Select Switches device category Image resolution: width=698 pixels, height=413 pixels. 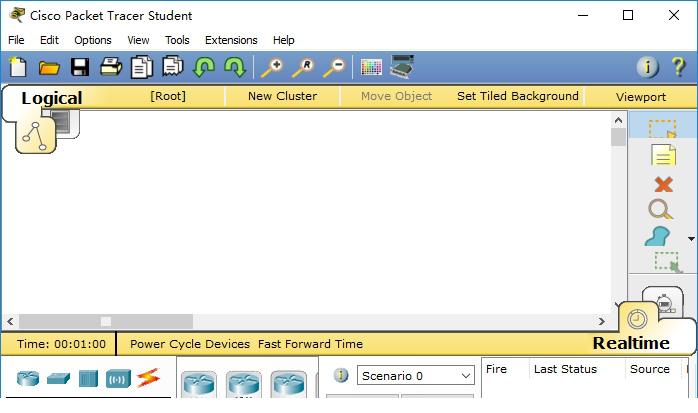click(x=58, y=379)
